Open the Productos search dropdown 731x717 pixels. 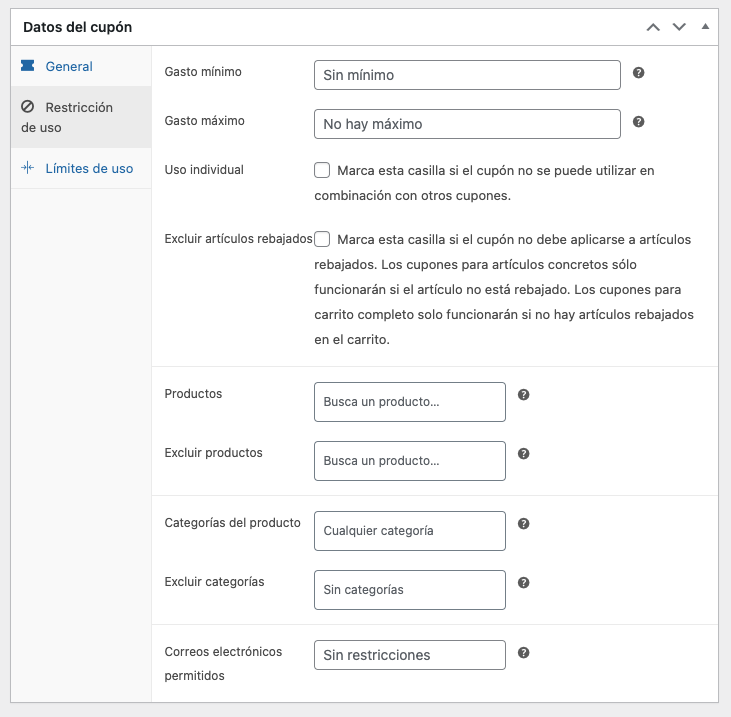click(x=409, y=402)
